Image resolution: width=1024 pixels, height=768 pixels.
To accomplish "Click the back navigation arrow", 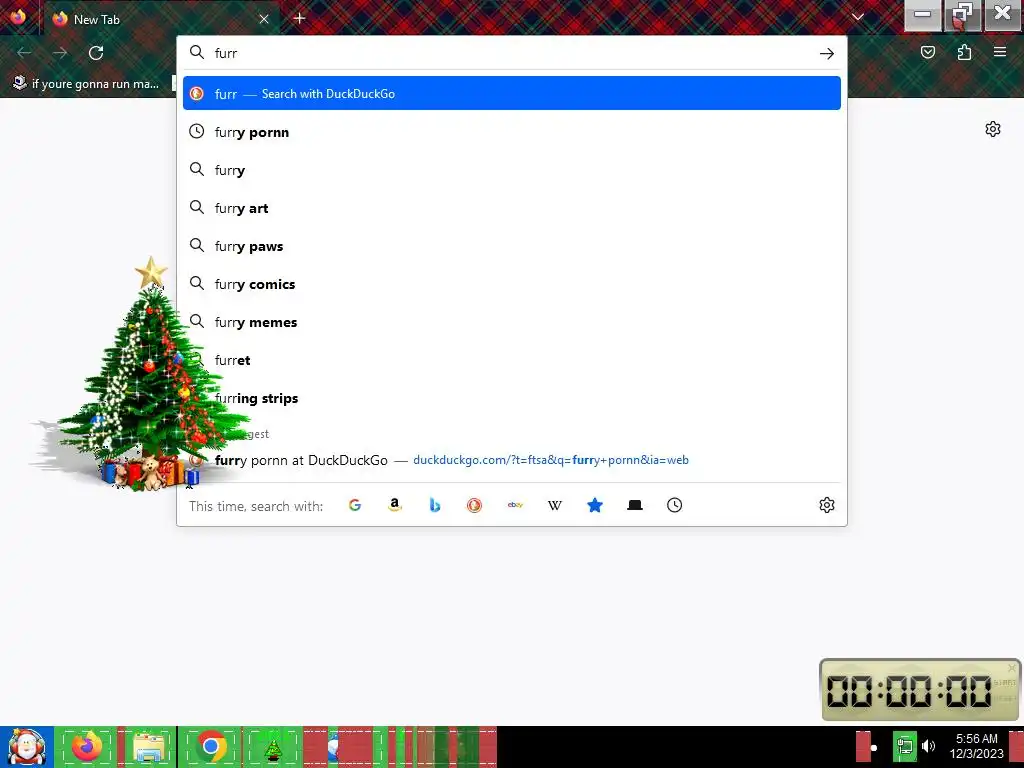I will [24, 53].
